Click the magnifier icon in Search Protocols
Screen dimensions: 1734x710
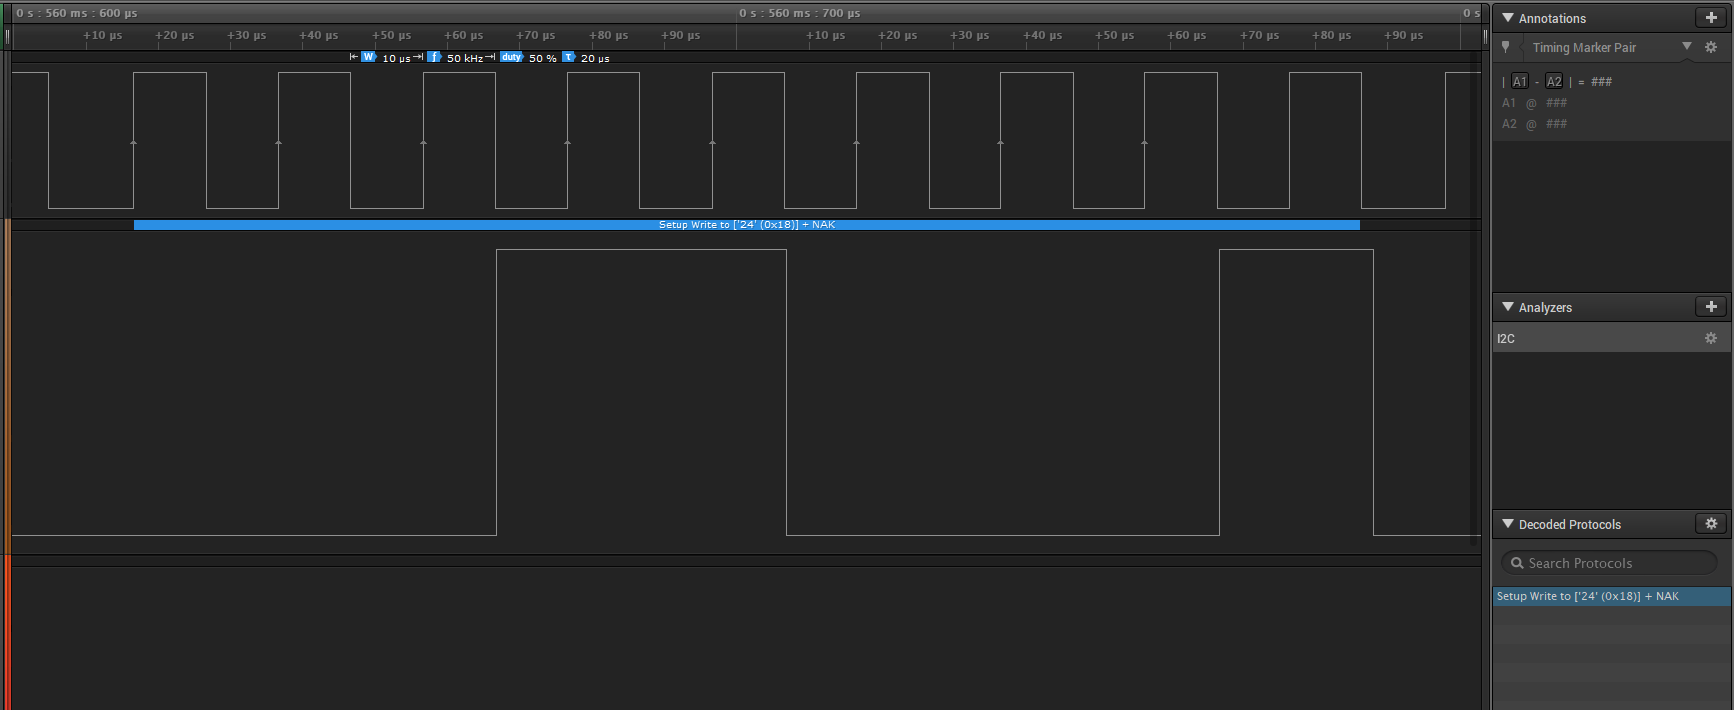tap(1517, 563)
